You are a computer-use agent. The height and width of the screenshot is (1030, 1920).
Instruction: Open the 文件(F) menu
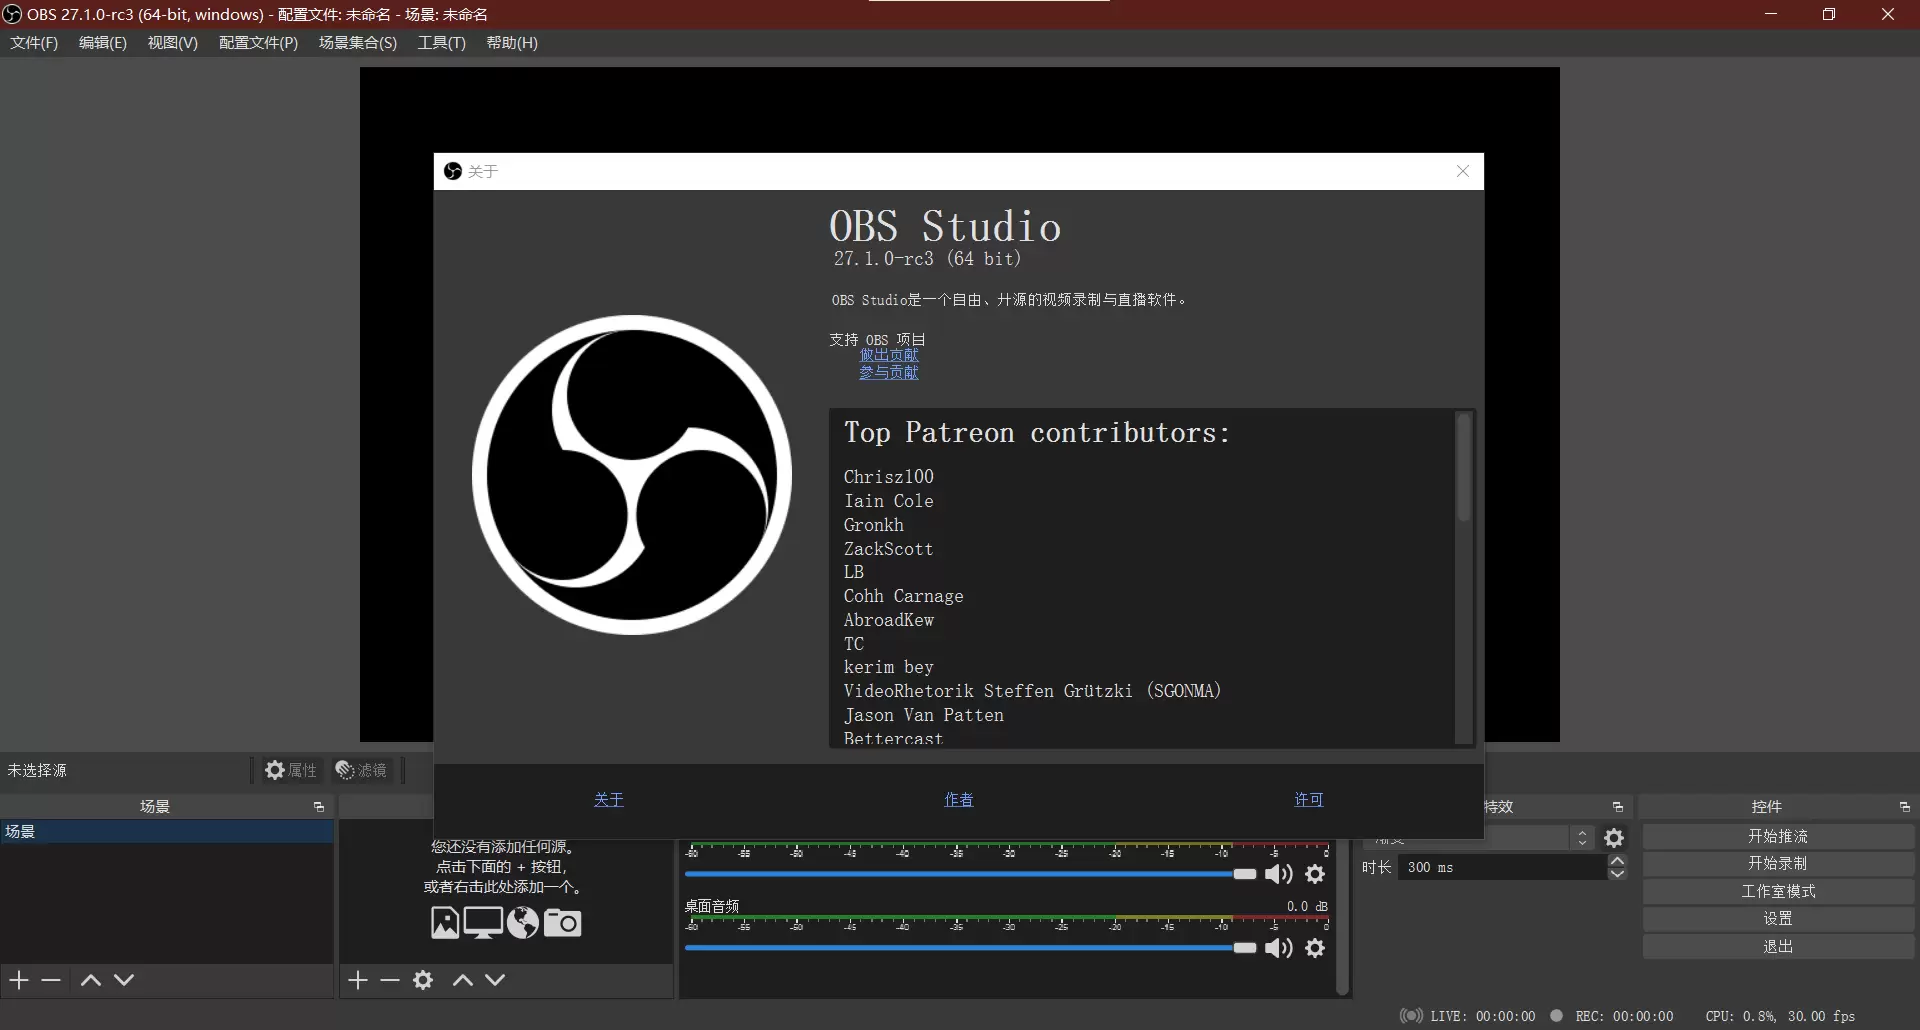pyautogui.click(x=34, y=43)
